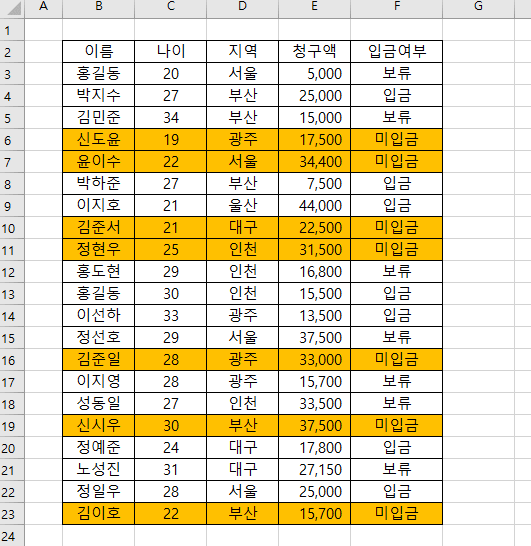Select row 23 header

pos(12,514)
